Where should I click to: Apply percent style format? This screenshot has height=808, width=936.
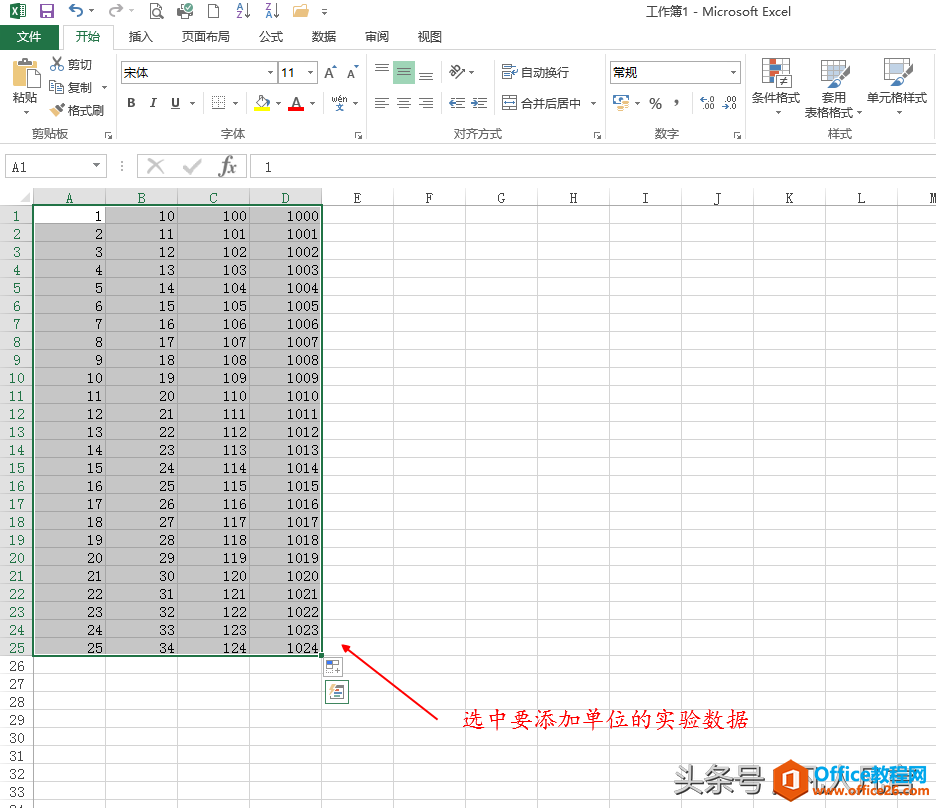coord(655,103)
